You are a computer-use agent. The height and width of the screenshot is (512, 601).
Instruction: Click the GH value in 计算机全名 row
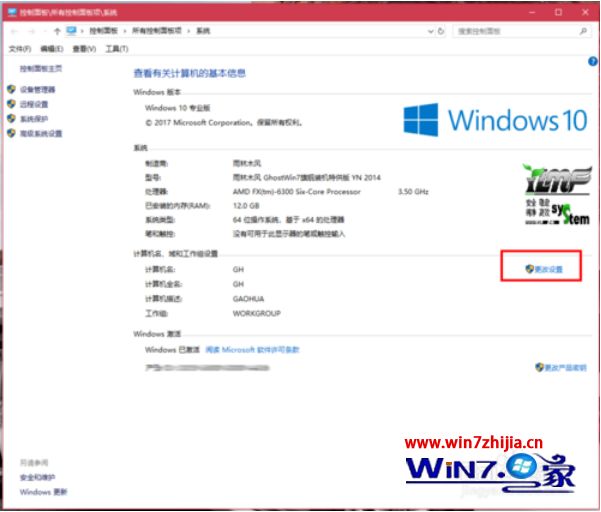coord(238,284)
